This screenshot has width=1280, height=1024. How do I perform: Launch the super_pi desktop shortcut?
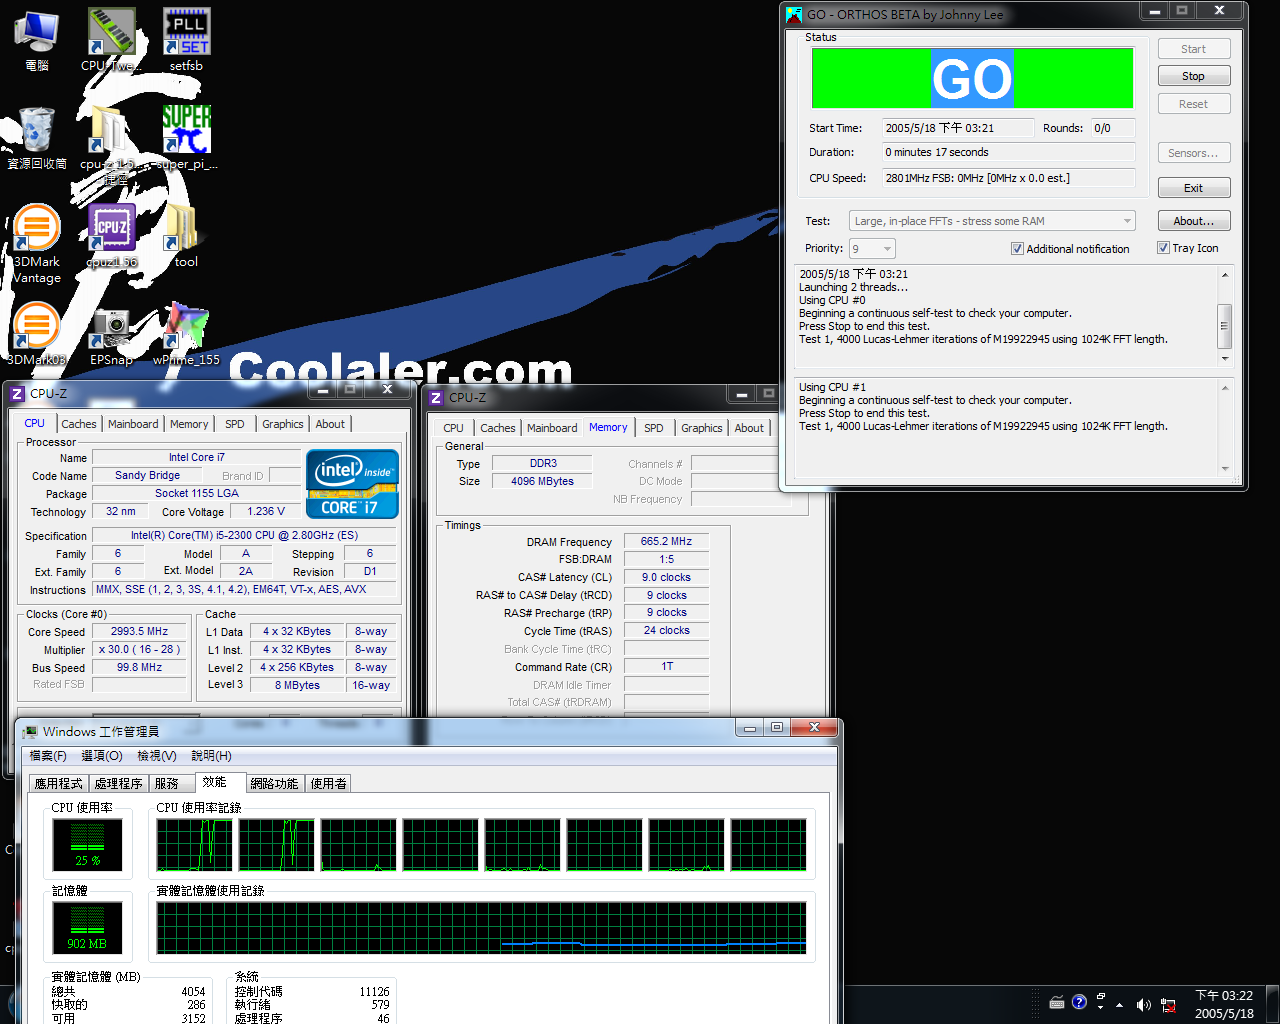[x=186, y=138]
